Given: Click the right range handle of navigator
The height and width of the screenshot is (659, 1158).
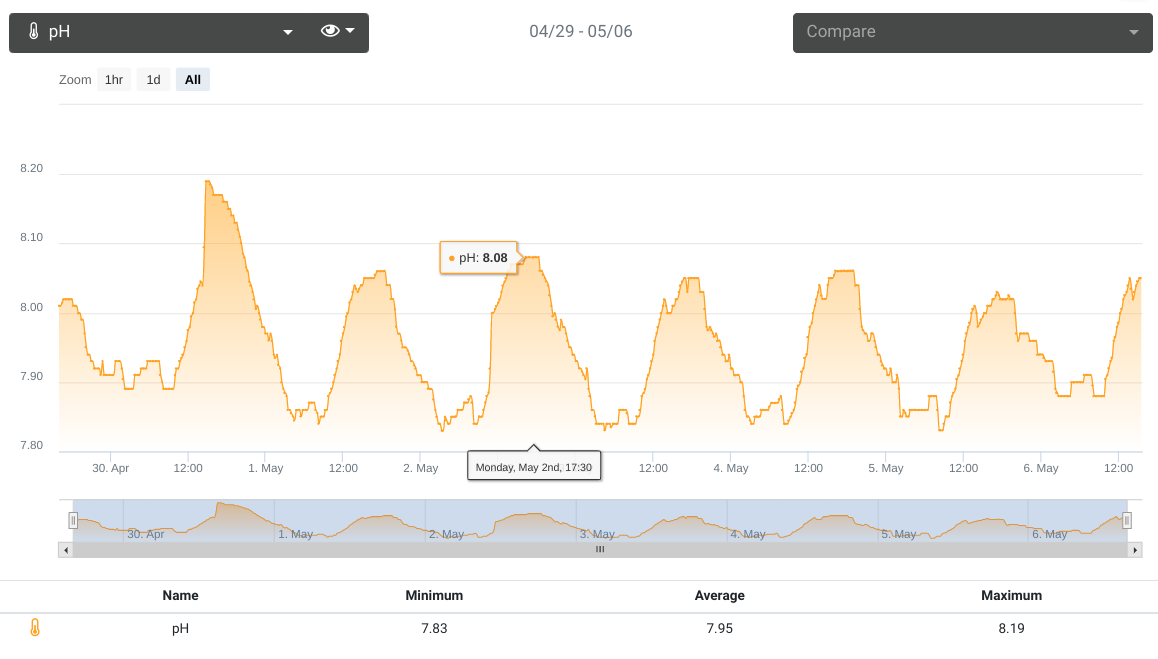Looking at the screenshot, I should 1127,521.
